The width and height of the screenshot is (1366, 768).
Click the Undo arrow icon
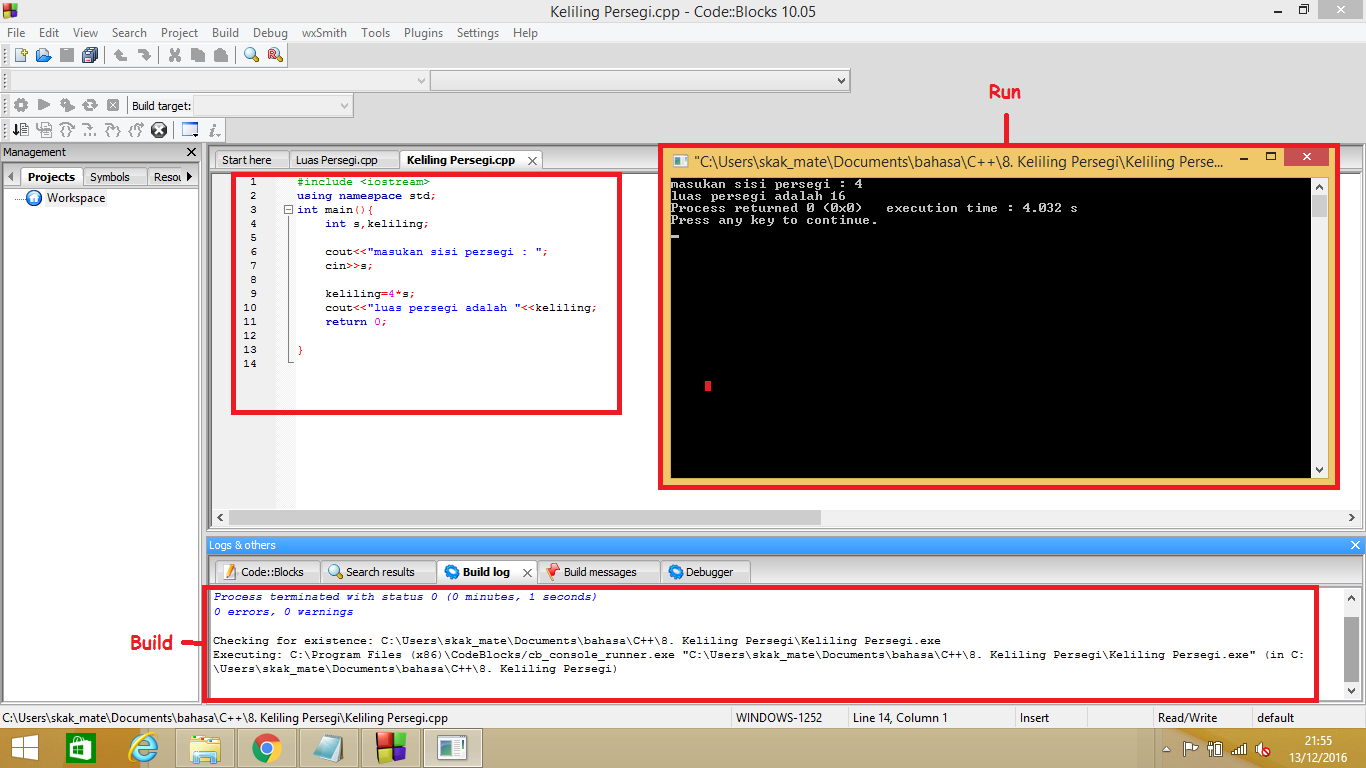point(120,55)
